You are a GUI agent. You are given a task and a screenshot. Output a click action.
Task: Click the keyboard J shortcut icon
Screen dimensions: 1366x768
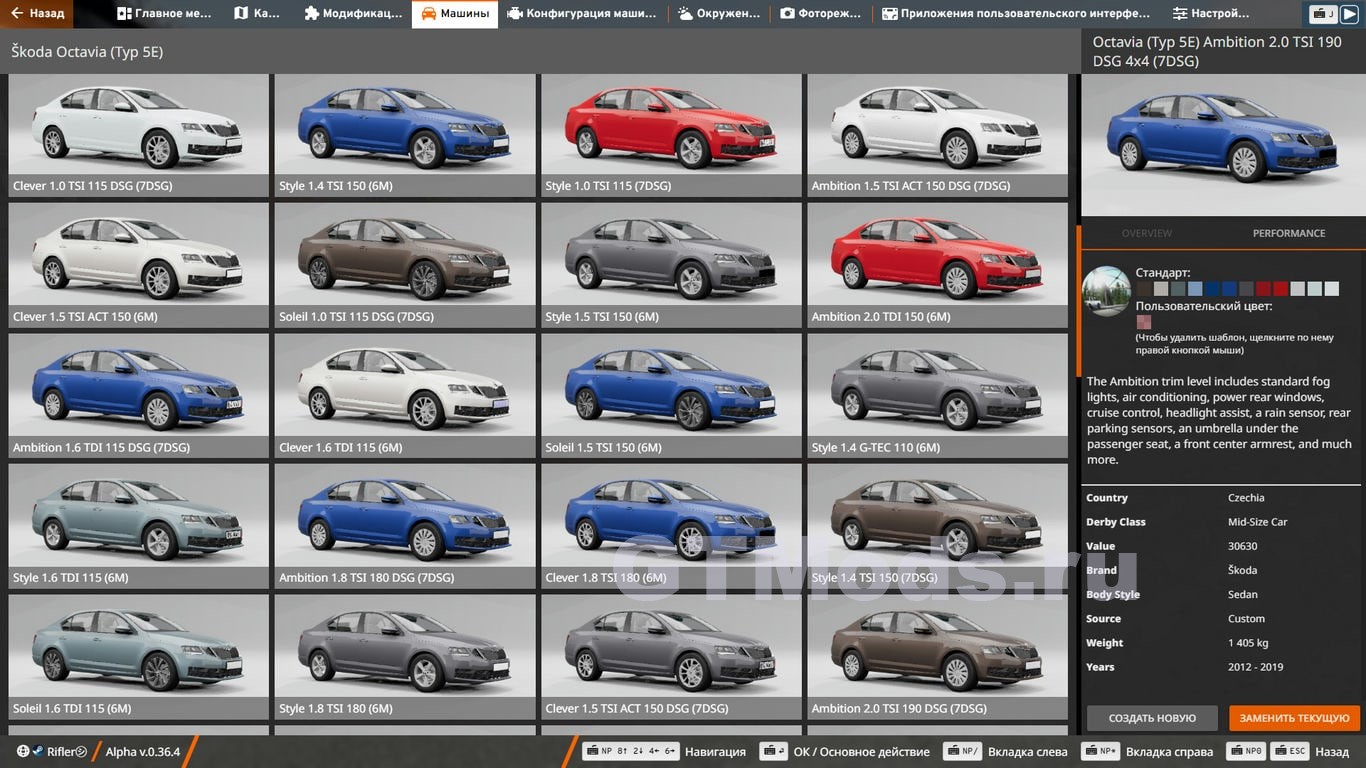(x=1323, y=14)
